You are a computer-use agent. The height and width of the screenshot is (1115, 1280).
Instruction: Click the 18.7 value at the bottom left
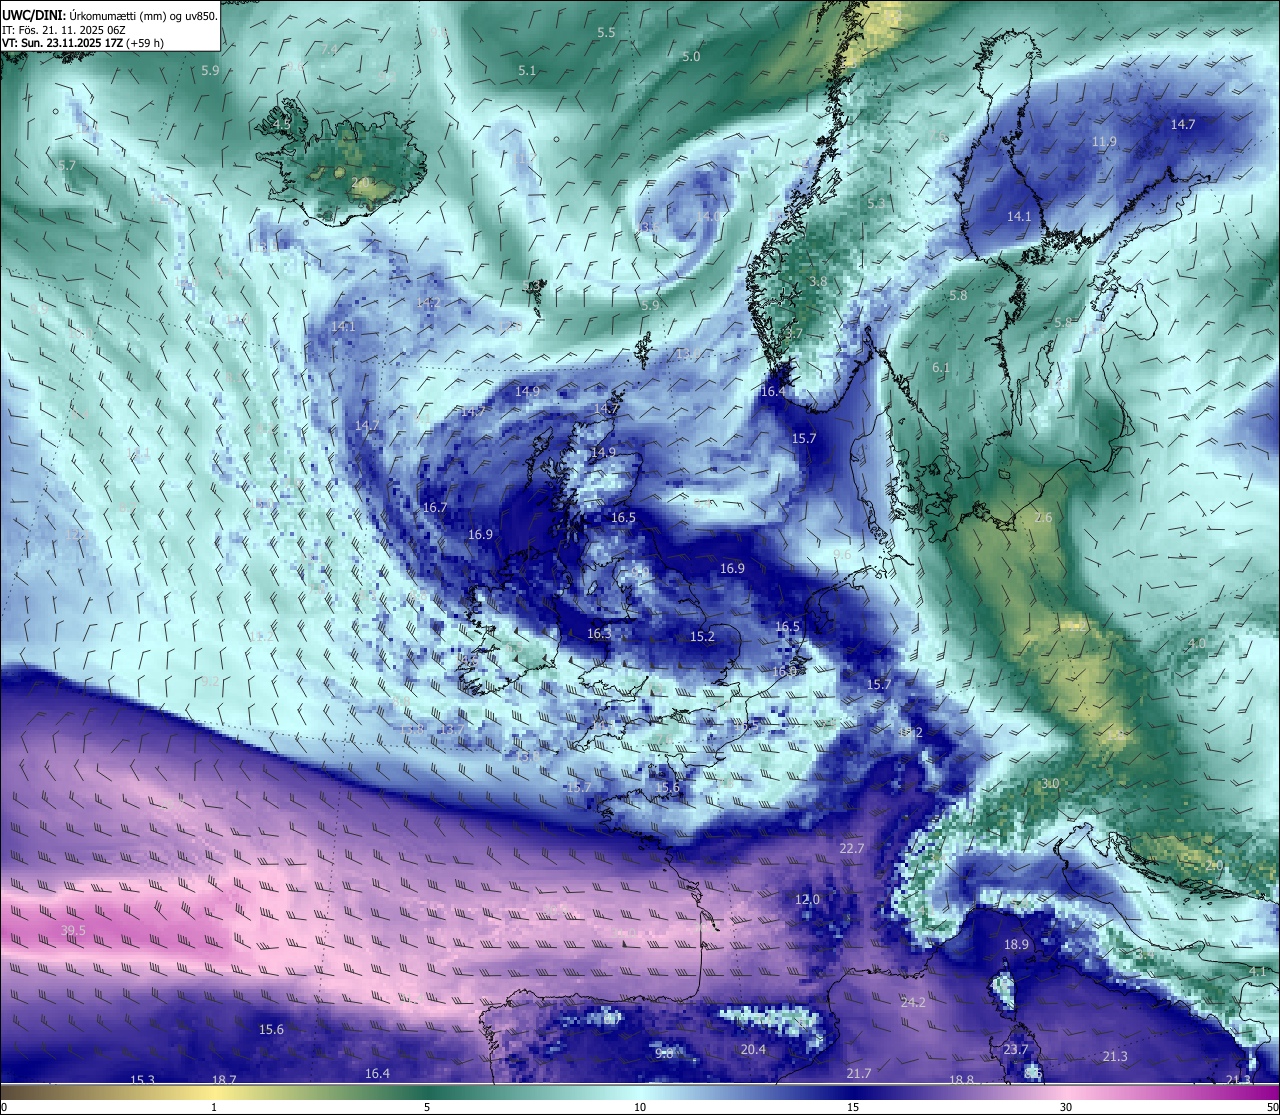tap(224, 1080)
